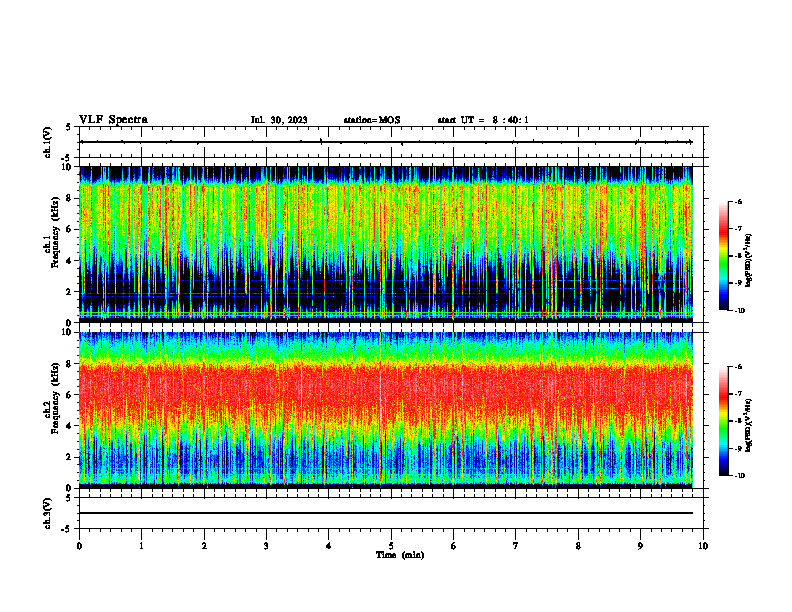Click the ch.2 spectrogram color scale bar
Viewport: 792px width, 612px height.
click(723, 421)
